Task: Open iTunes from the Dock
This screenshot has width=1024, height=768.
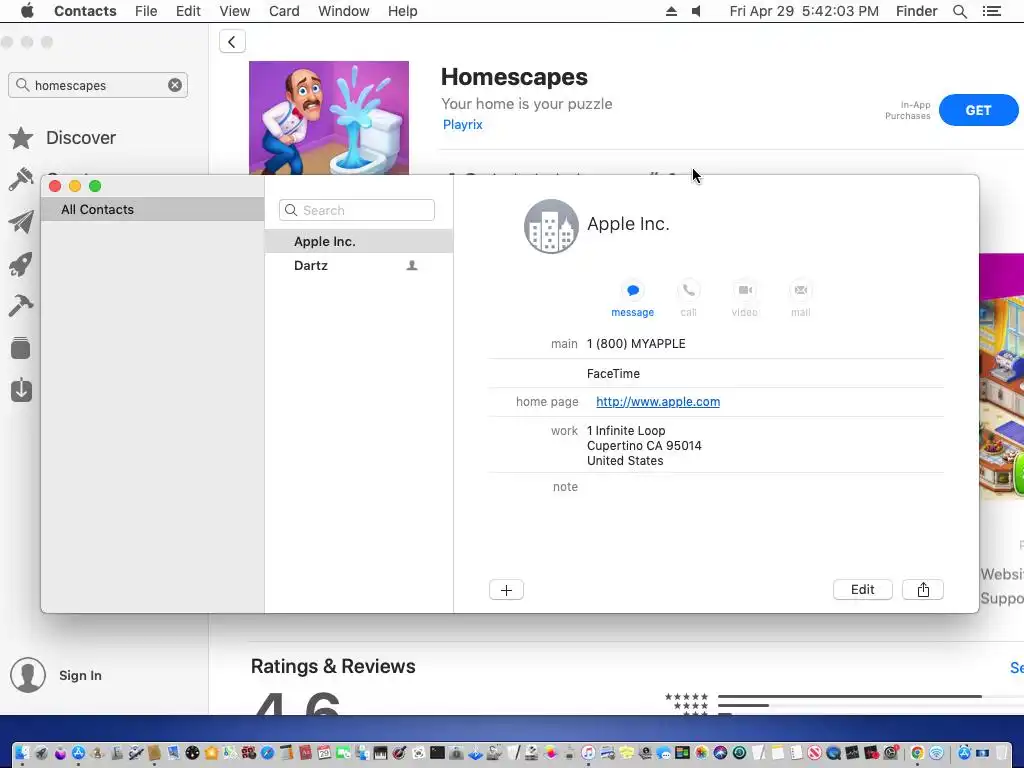Action: [588, 753]
